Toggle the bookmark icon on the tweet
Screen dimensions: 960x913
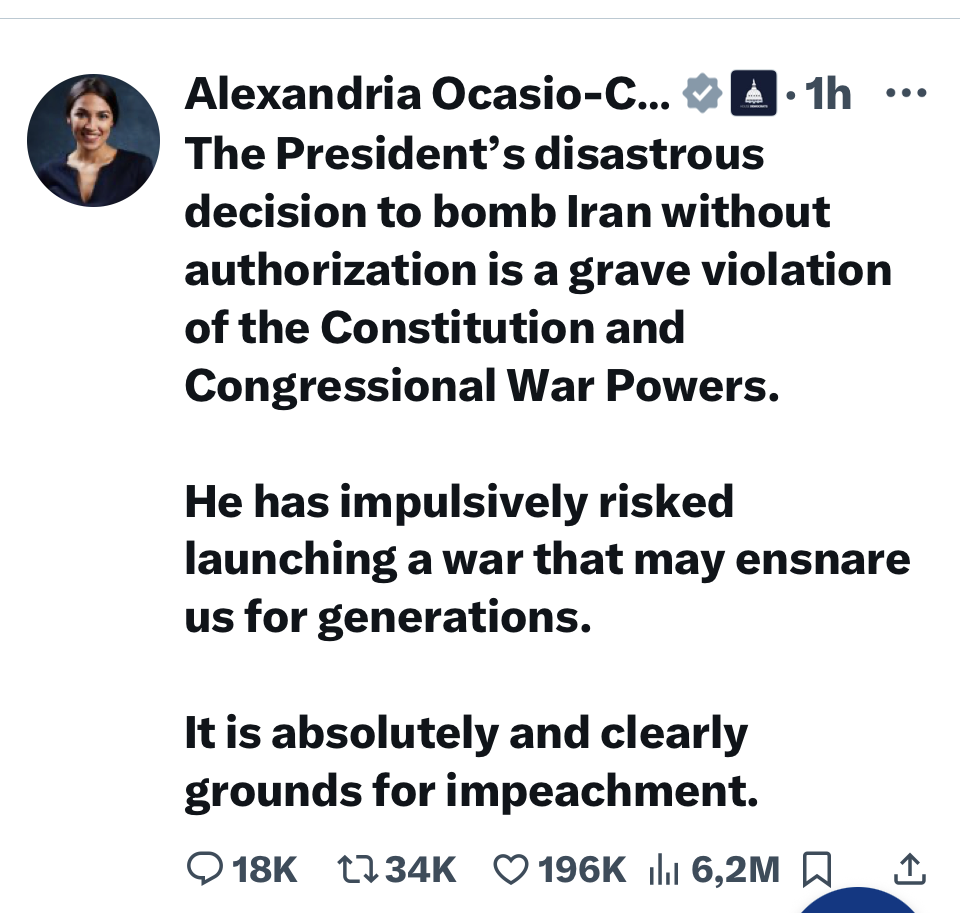click(817, 869)
